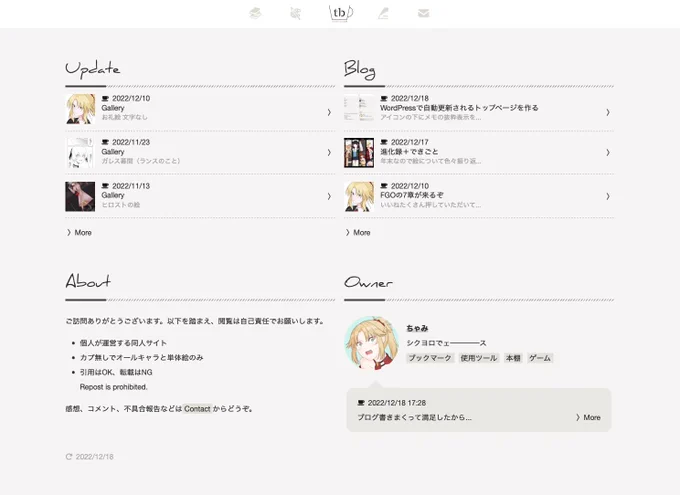Open the stacked books icon in the top nav
Screen dimensions: 680x495
[255, 13]
